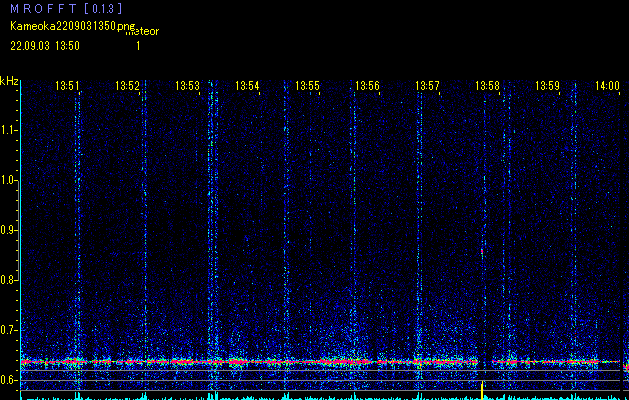This screenshot has height=400, width=629.
Task: Click the 0.9 frequency axis label
Action: [8, 230]
